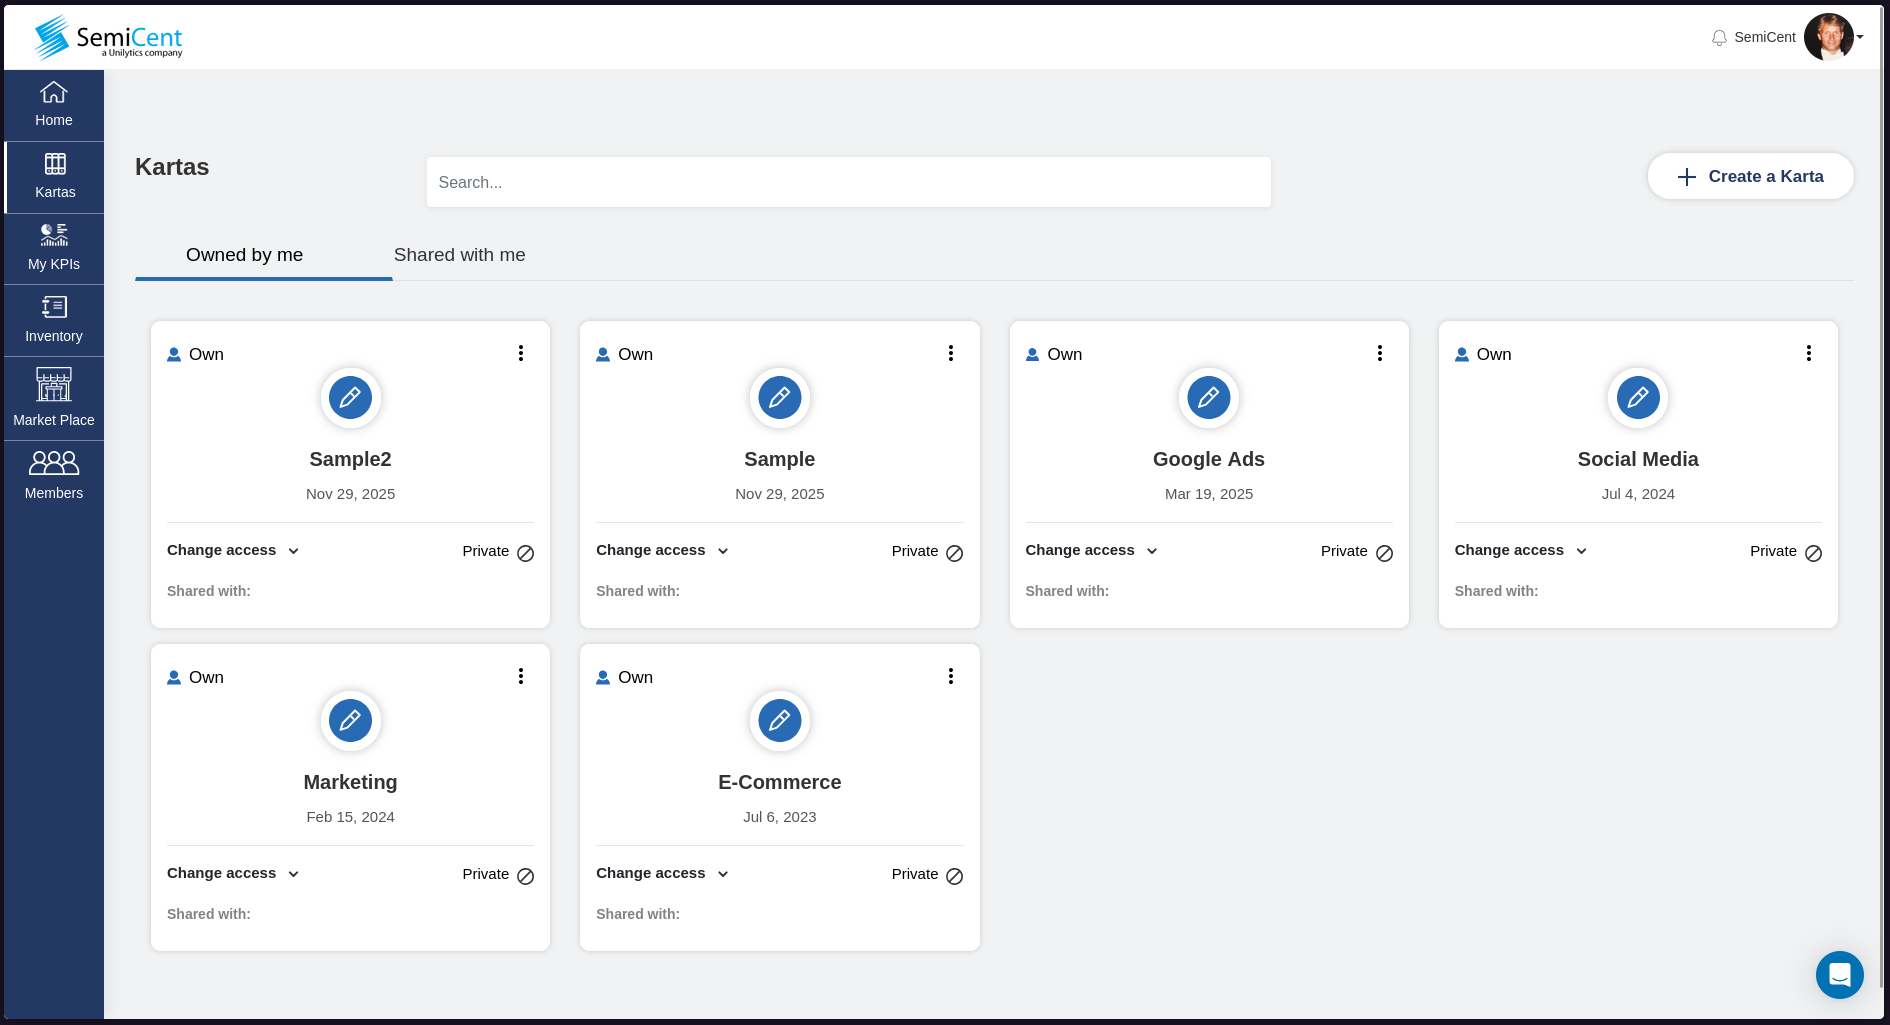Expand Change access on E-Commerce card
The height and width of the screenshot is (1025, 1890).
tap(662, 874)
